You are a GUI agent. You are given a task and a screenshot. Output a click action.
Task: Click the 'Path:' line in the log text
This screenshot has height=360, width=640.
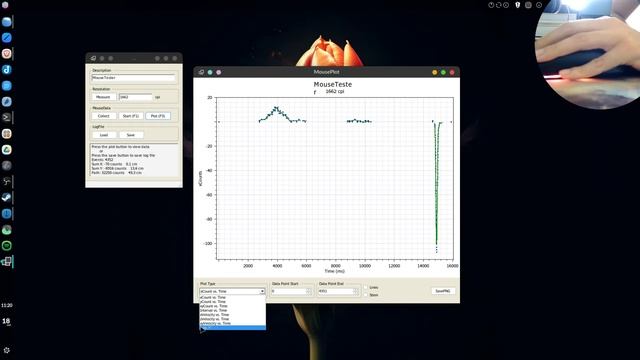click(117, 173)
